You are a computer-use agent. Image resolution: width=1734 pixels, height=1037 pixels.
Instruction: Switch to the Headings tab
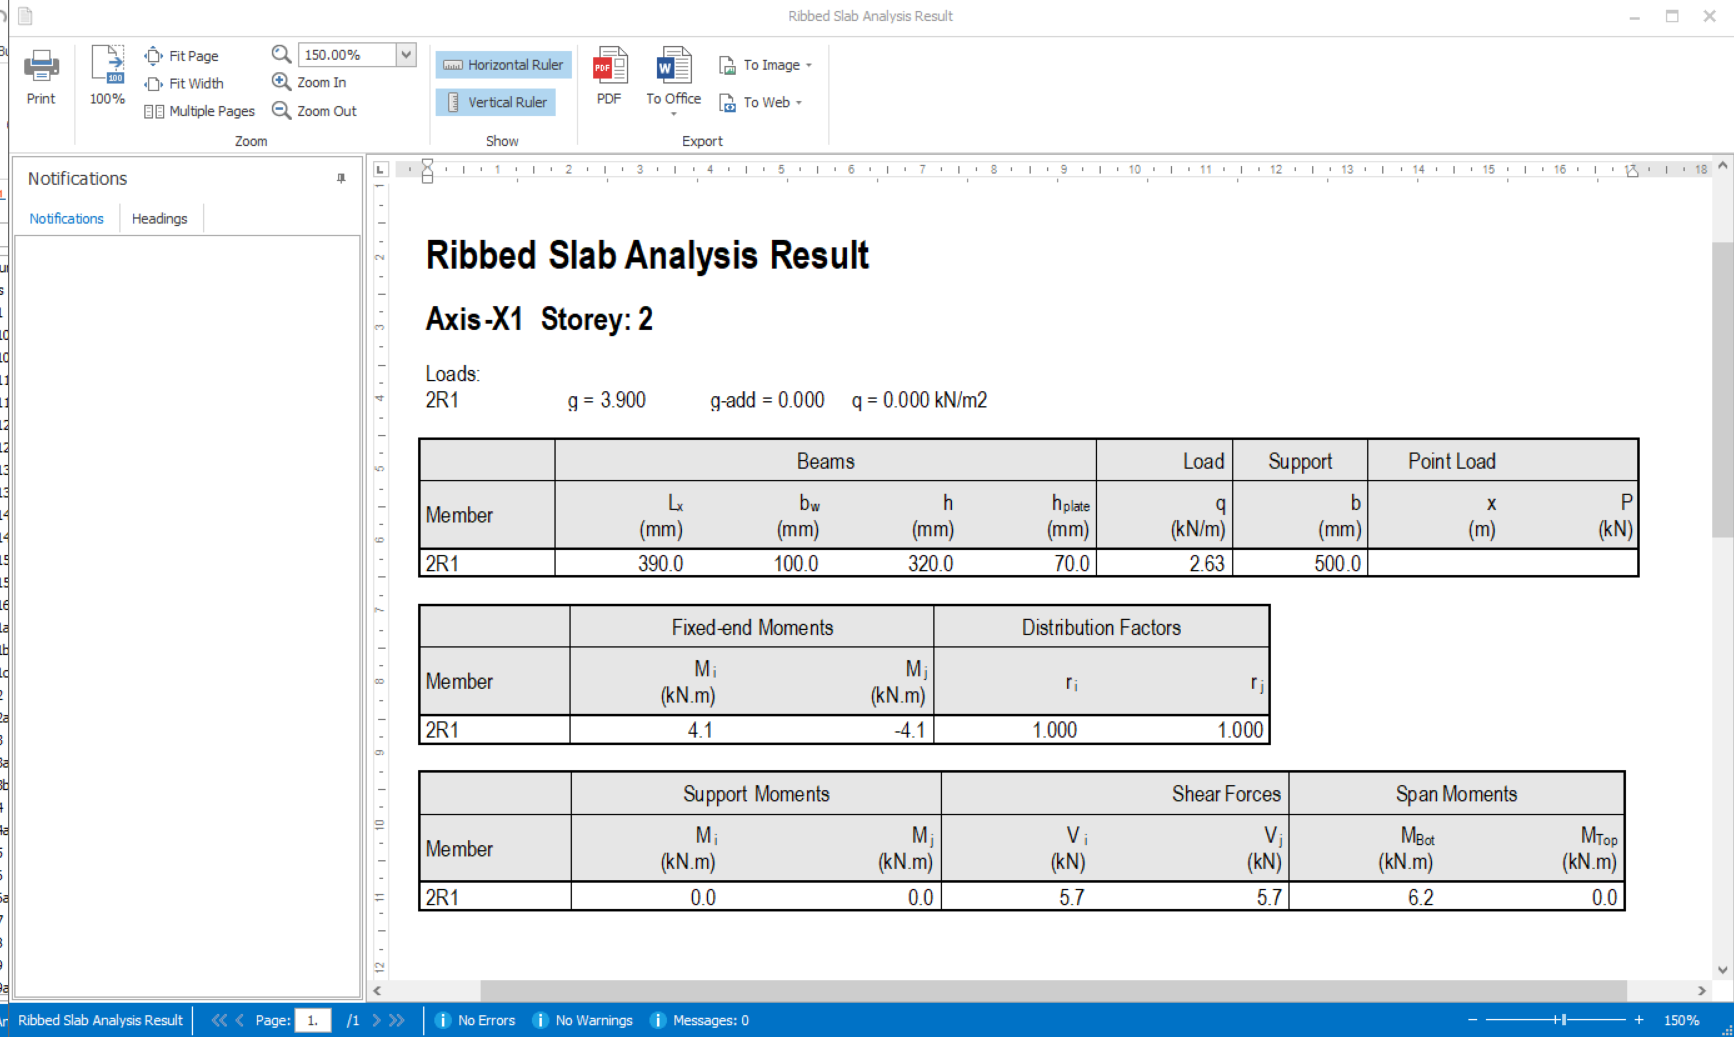tap(159, 218)
